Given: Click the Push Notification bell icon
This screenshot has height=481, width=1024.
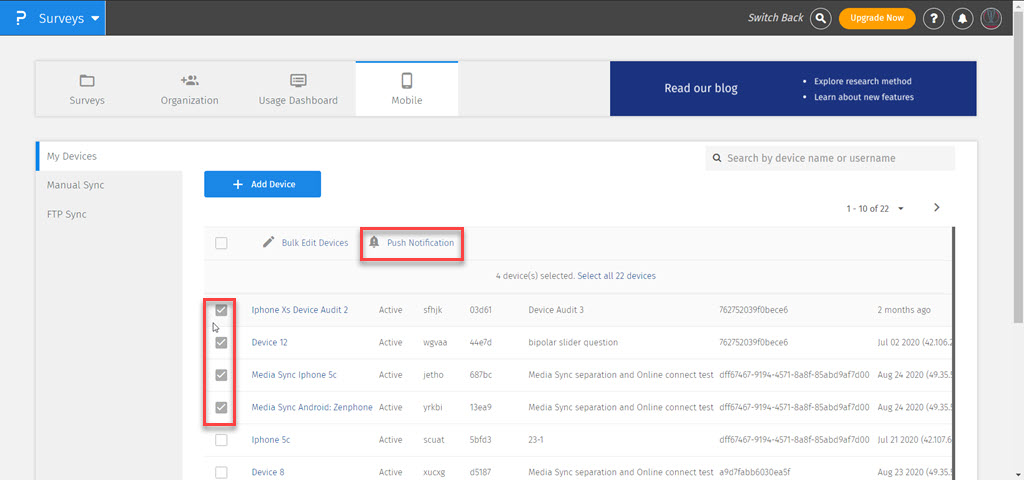Looking at the screenshot, I should [x=374, y=243].
